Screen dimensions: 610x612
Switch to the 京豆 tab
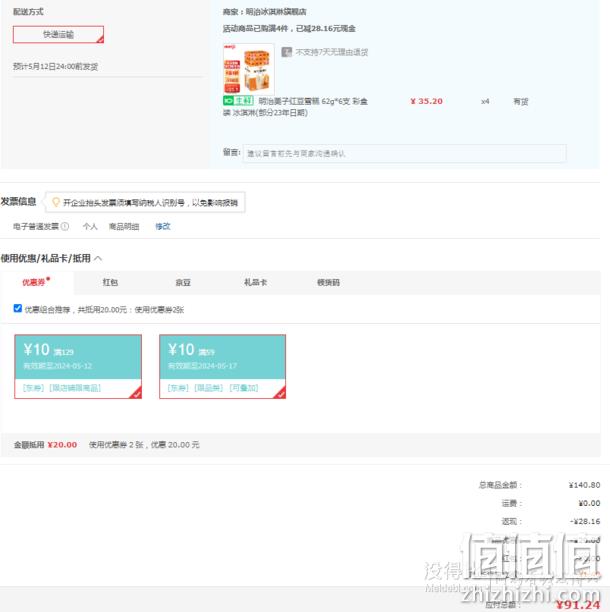183,282
